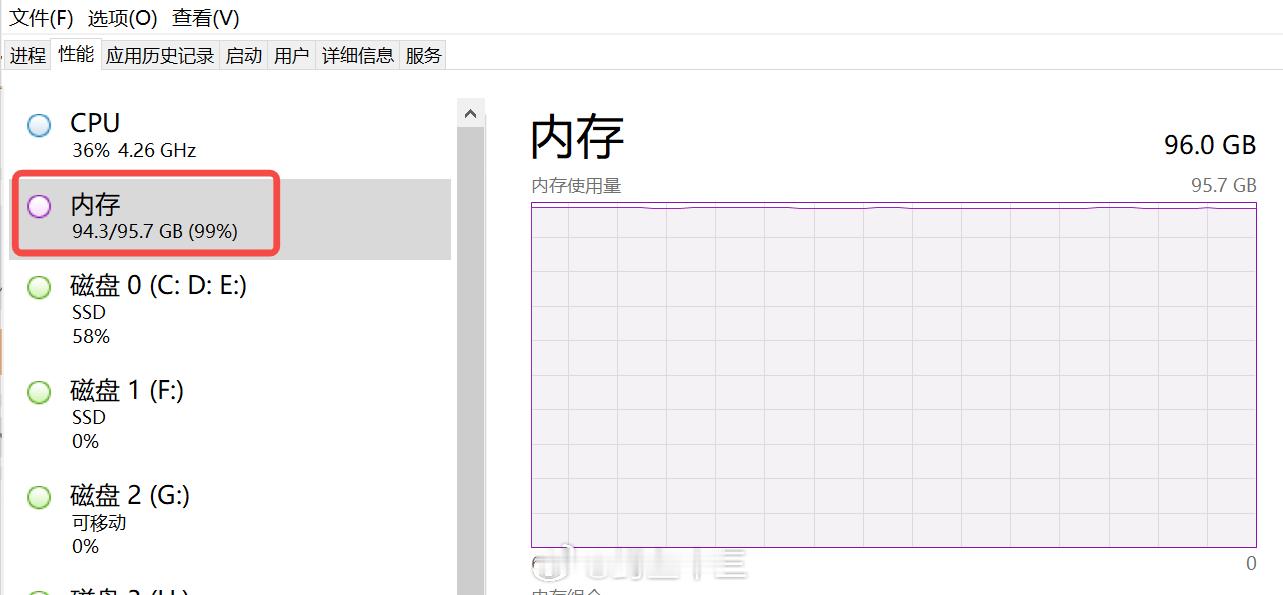
Task: Click the 96.0 GB total memory label
Action: 1209,145
